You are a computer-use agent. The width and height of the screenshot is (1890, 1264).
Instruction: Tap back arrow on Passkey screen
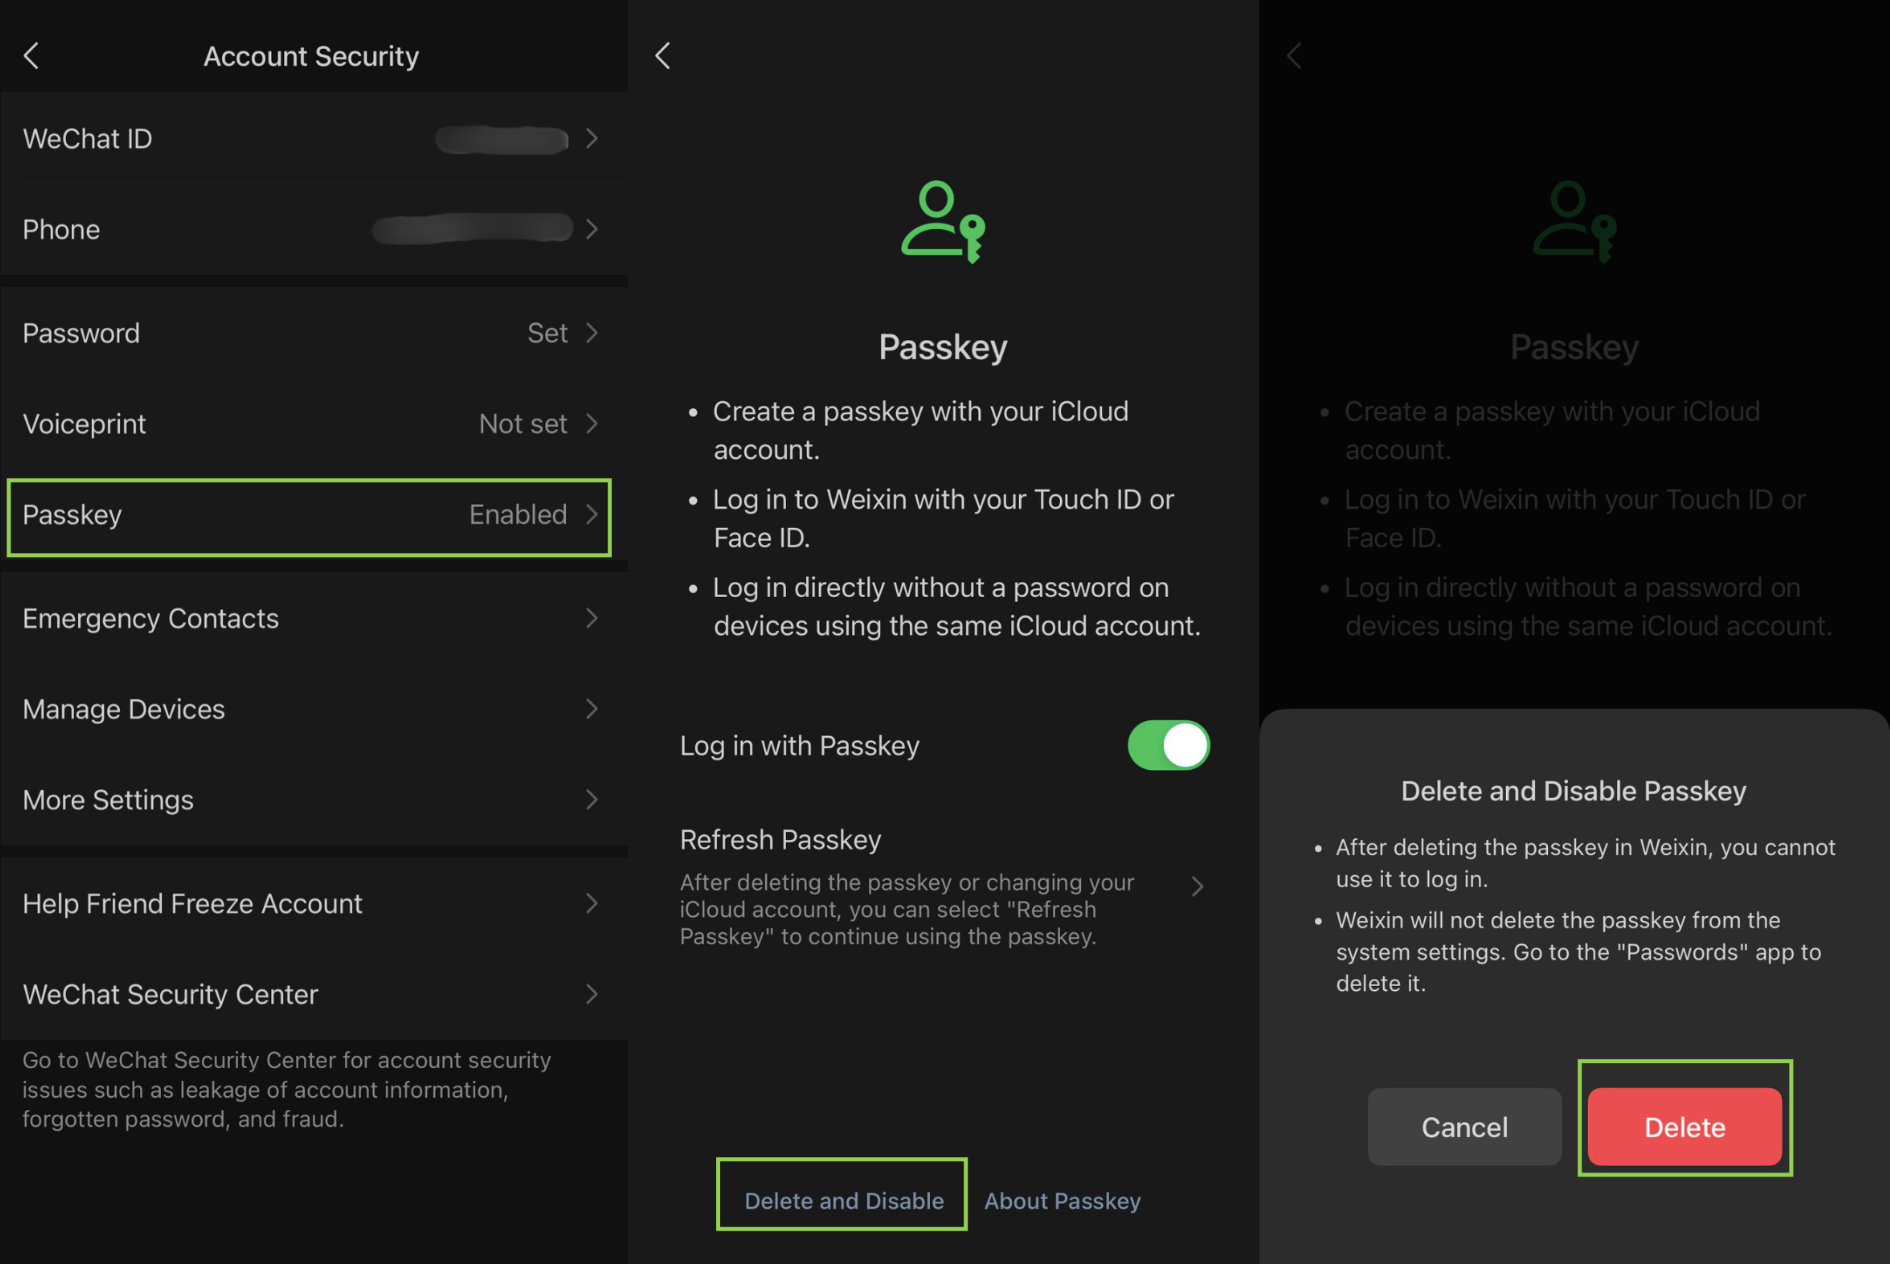click(662, 56)
